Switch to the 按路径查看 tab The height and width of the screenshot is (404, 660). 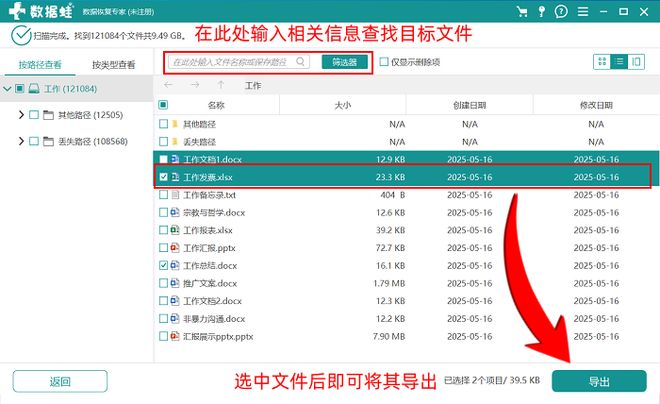click(x=40, y=64)
